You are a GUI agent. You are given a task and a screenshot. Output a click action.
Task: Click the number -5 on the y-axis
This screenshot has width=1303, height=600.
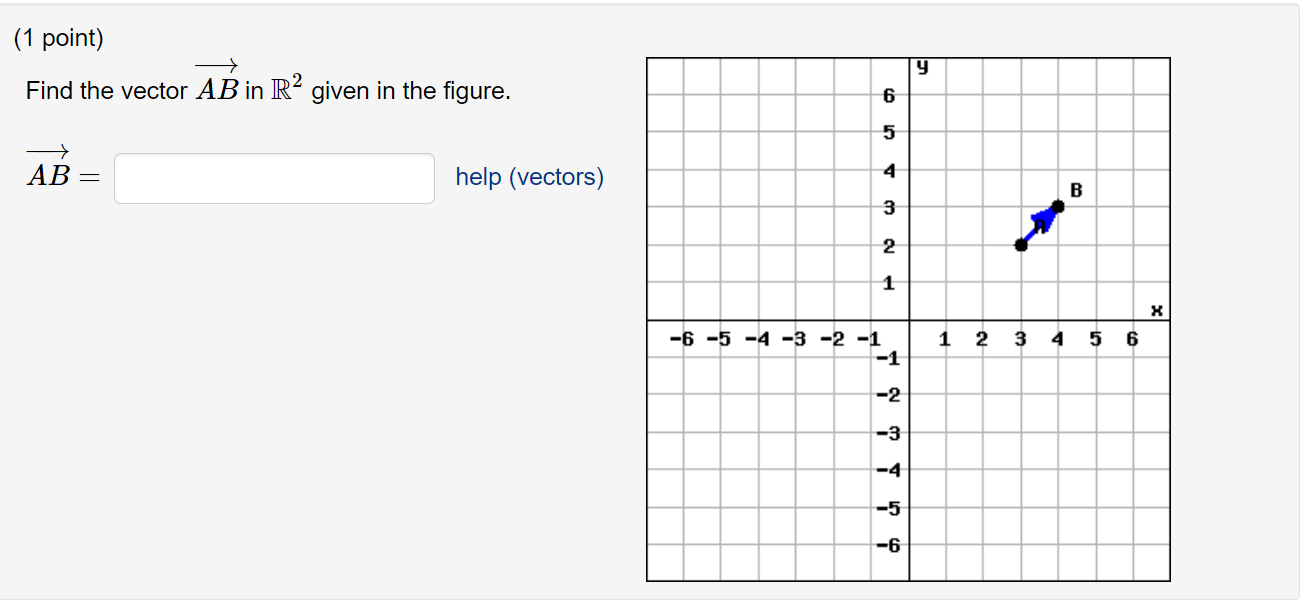pos(889,508)
